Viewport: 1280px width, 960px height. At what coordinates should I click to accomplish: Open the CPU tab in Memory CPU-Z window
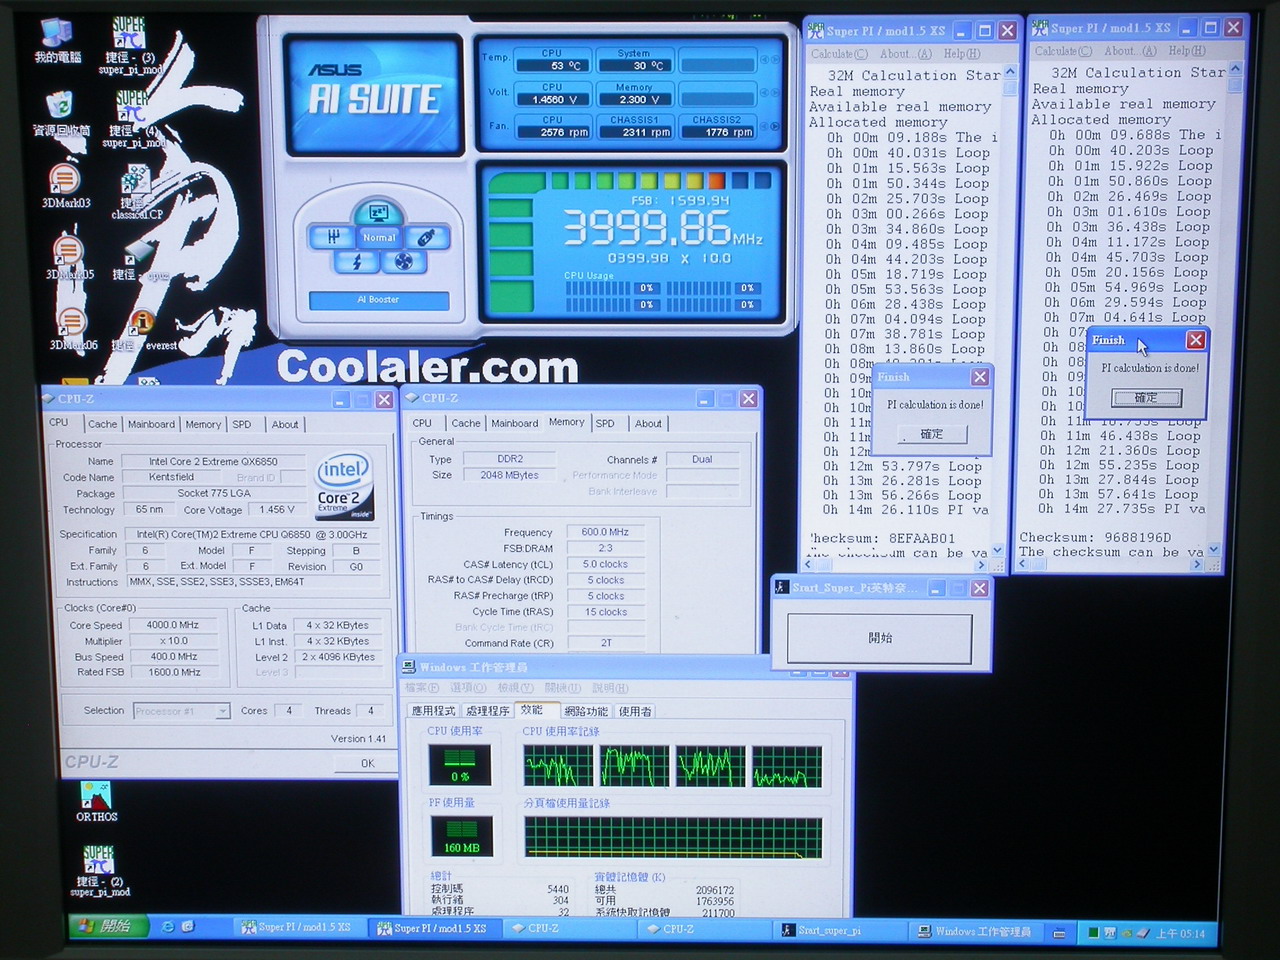(x=422, y=423)
